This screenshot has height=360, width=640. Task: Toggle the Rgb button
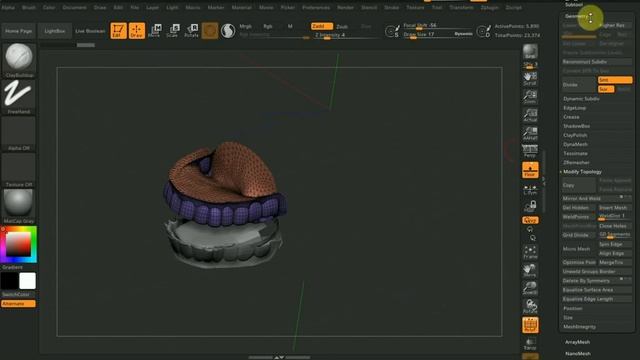point(268,27)
